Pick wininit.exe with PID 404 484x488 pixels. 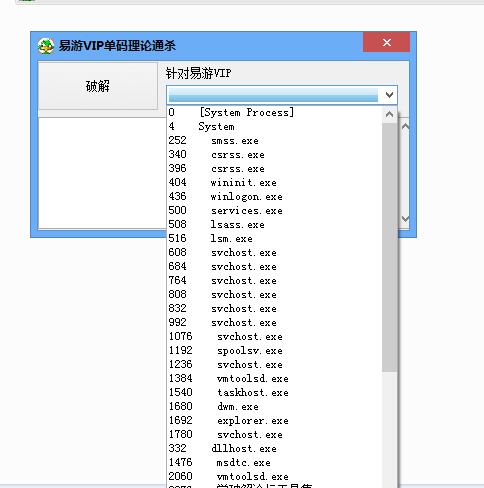point(274,182)
